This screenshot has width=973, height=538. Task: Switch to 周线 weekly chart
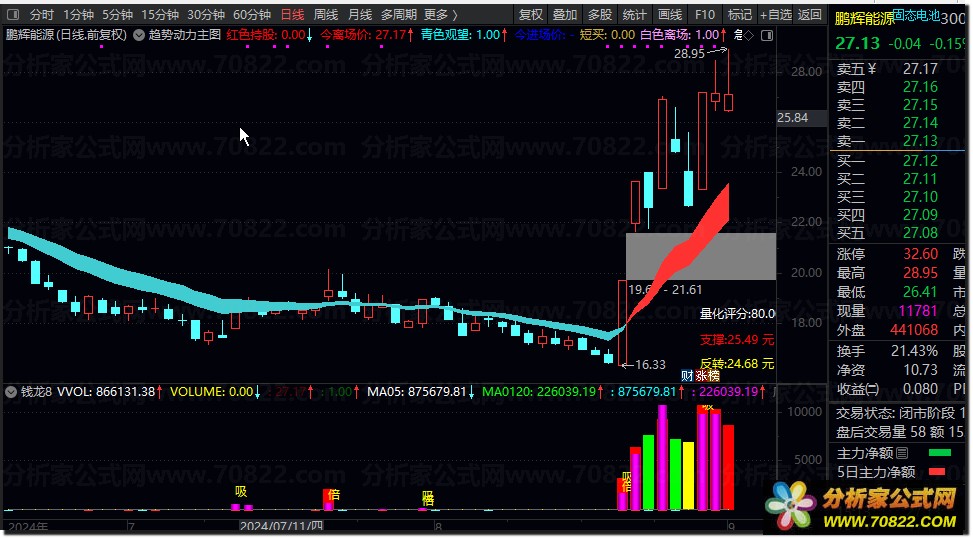coord(326,14)
